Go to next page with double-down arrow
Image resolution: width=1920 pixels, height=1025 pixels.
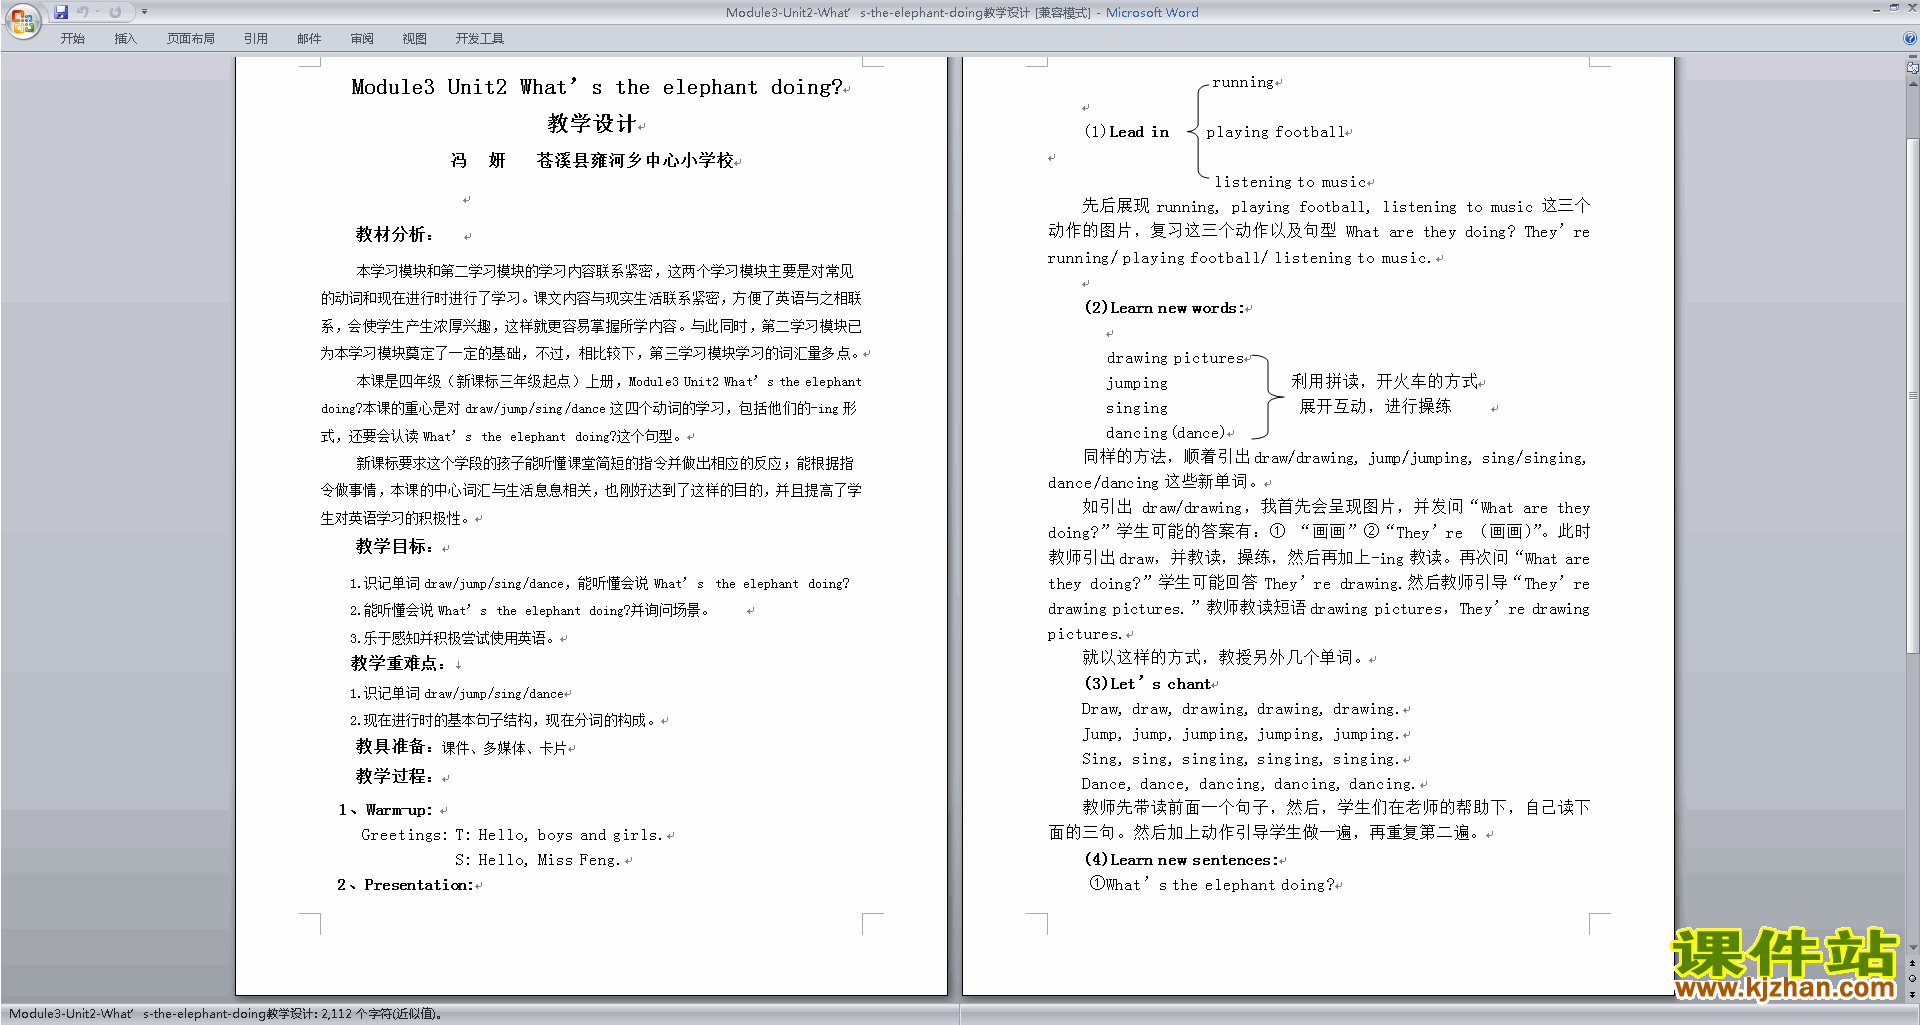click(x=1912, y=994)
